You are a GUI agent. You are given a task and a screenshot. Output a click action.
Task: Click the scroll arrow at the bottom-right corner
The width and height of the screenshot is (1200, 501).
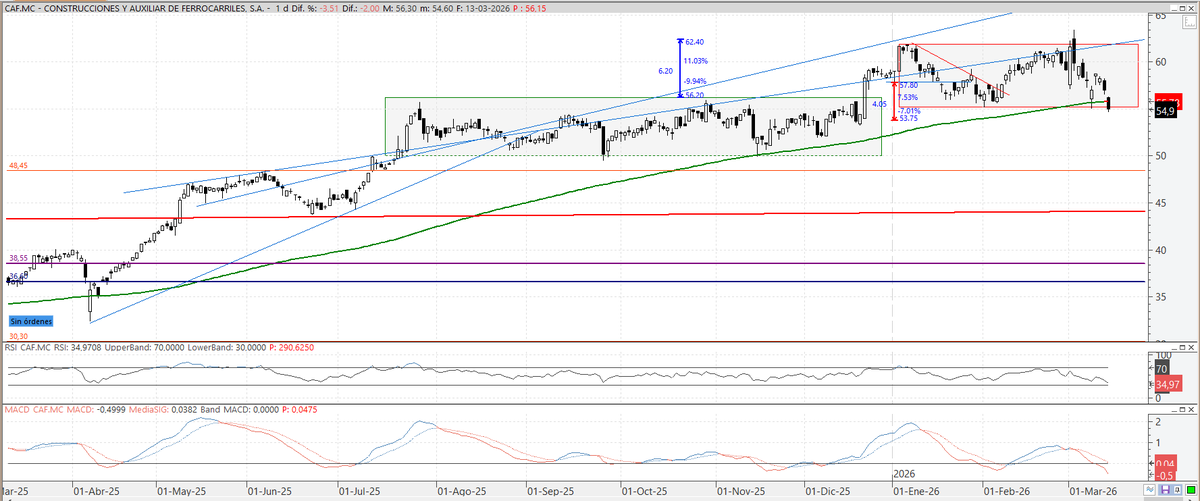pyautogui.click(x=1189, y=498)
